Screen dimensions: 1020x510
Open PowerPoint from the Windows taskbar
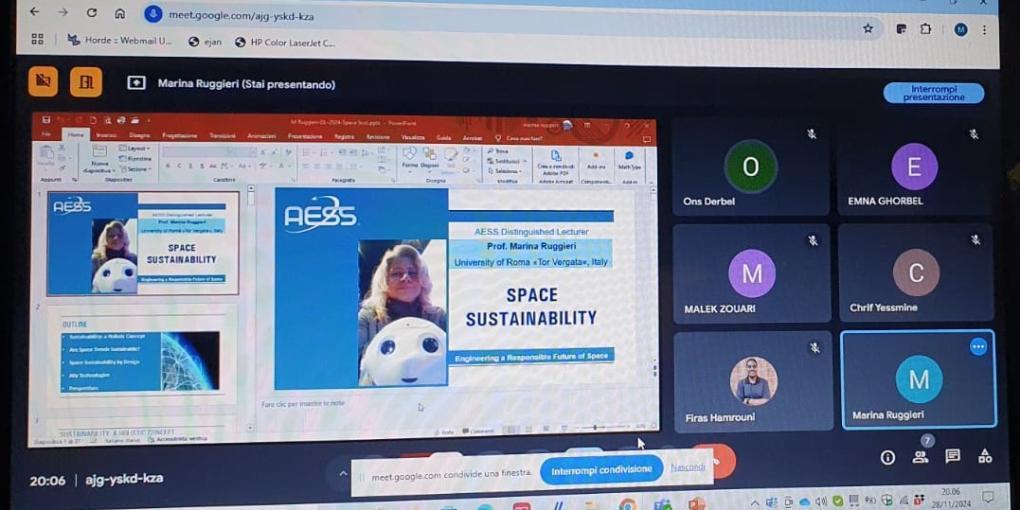[x=697, y=503]
